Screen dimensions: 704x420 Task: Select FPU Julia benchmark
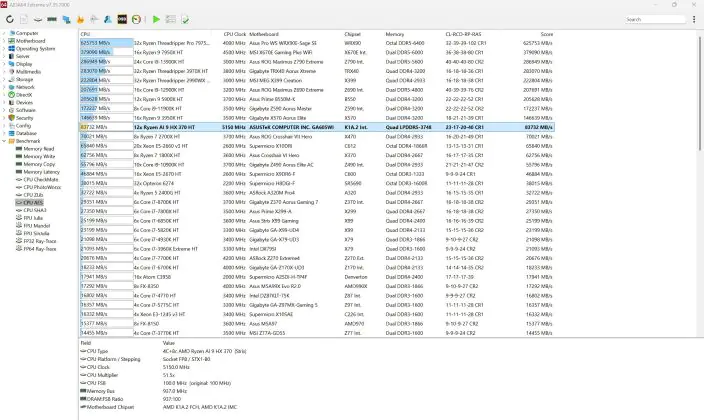(33, 218)
